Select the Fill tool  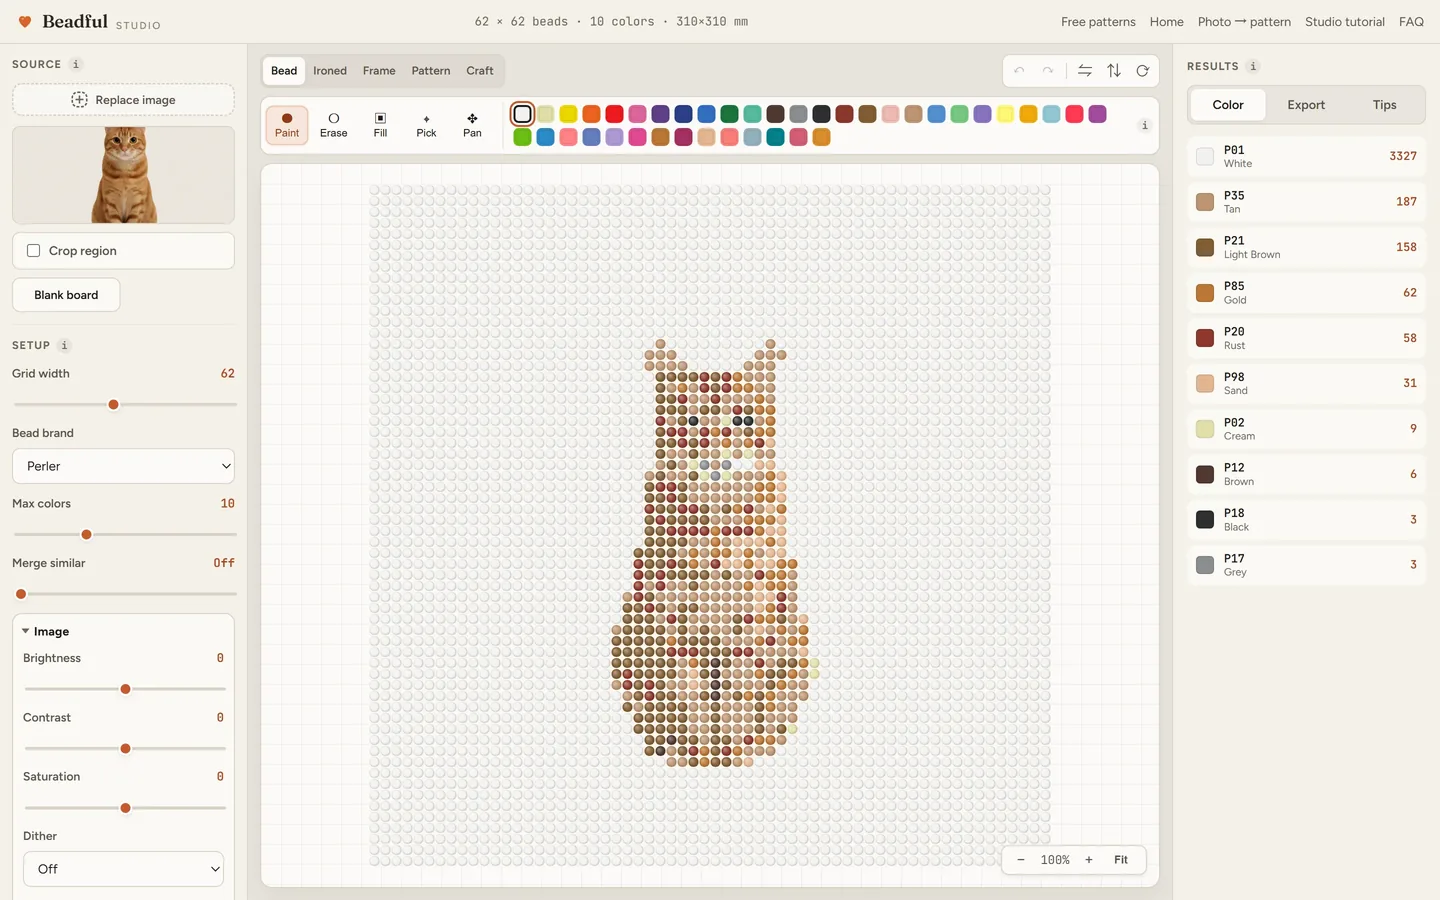tap(380, 125)
